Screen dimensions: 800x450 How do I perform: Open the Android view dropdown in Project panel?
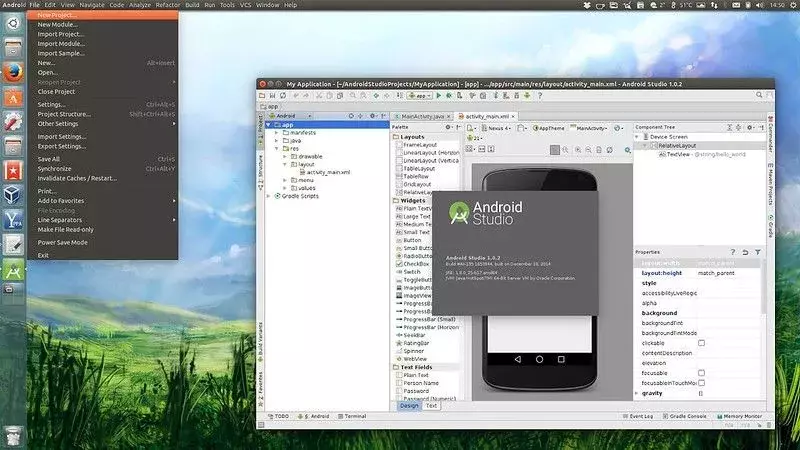(291, 116)
